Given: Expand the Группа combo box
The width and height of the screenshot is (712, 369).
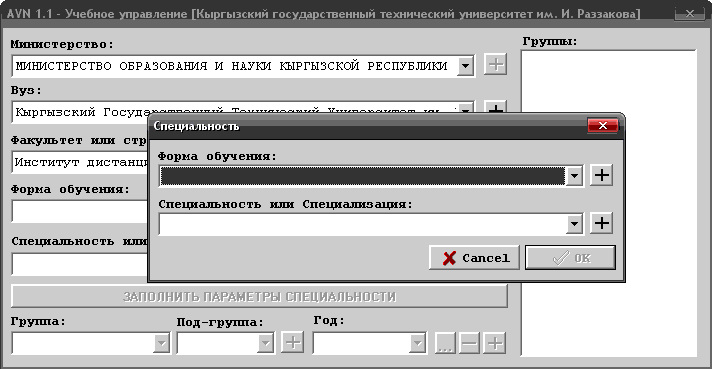Looking at the screenshot, I should pos(161,343).
